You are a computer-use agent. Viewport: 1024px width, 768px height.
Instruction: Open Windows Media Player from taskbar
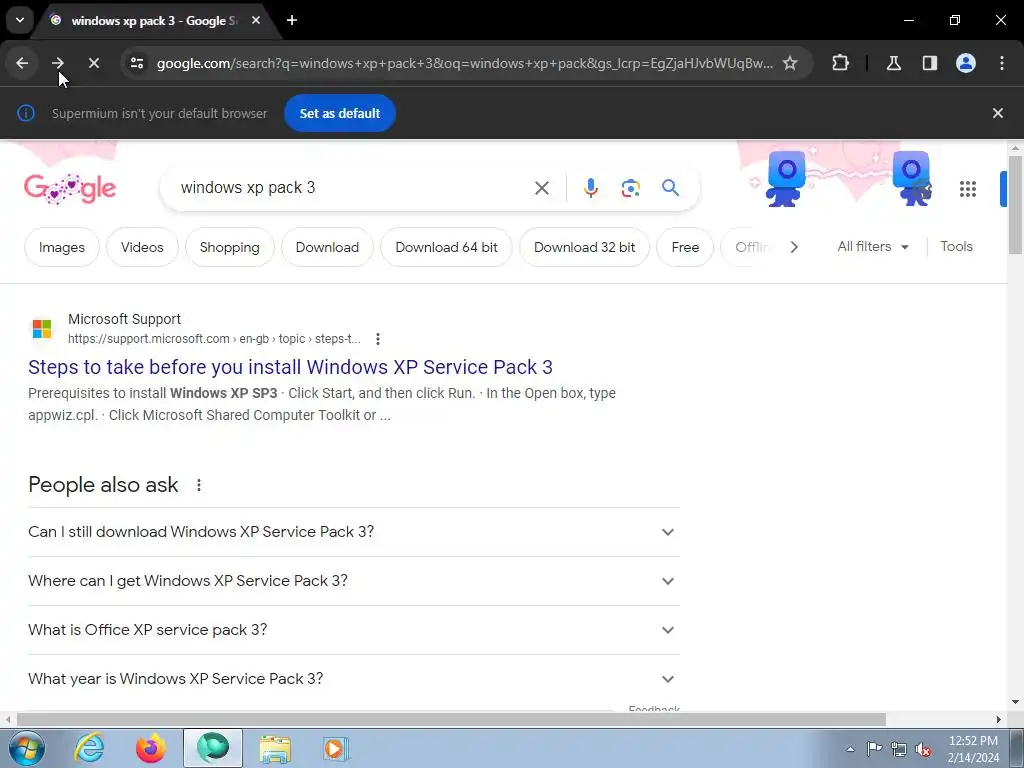click(x=336, y=748)
